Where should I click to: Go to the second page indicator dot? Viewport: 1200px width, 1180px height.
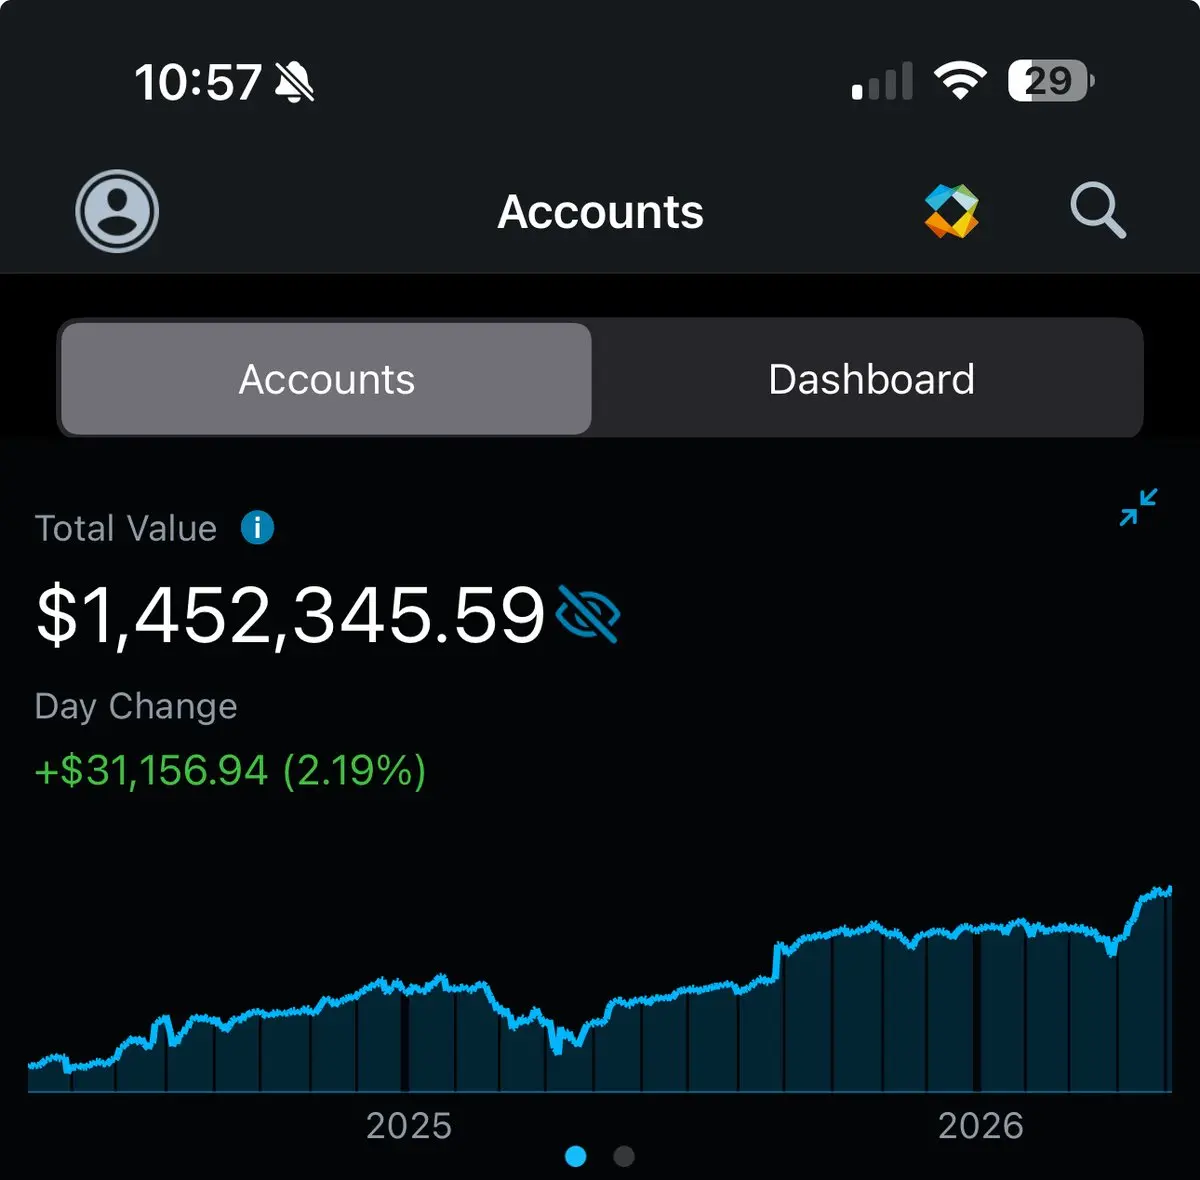[624, 1156]
